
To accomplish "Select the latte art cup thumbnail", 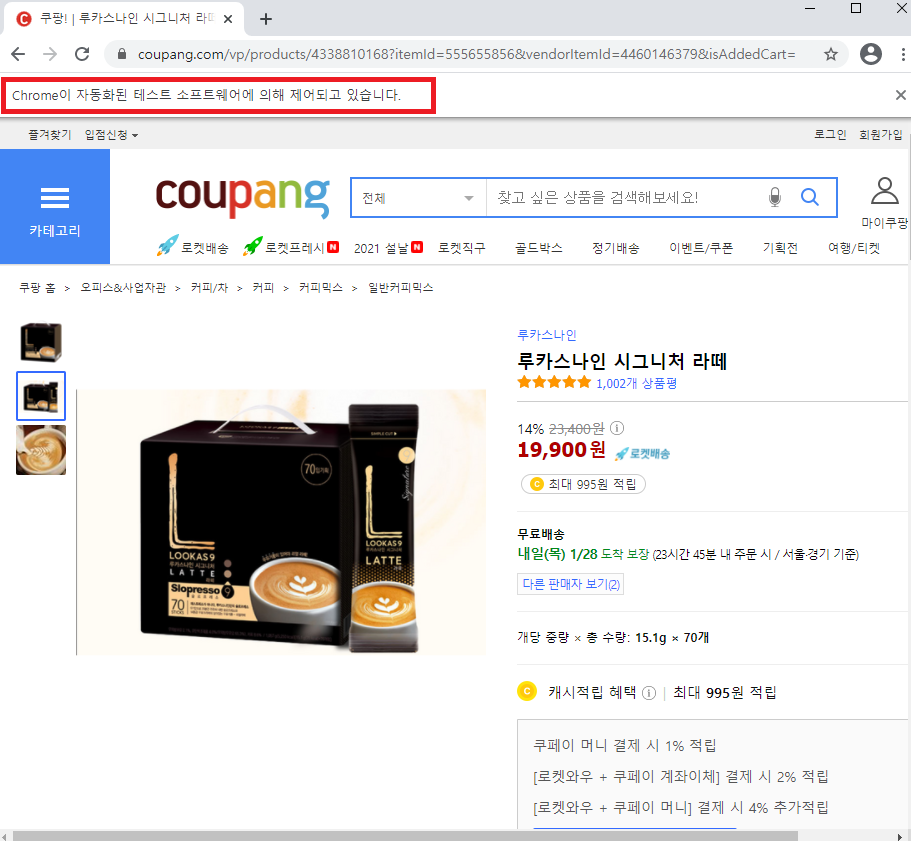I will pos(41,450).
